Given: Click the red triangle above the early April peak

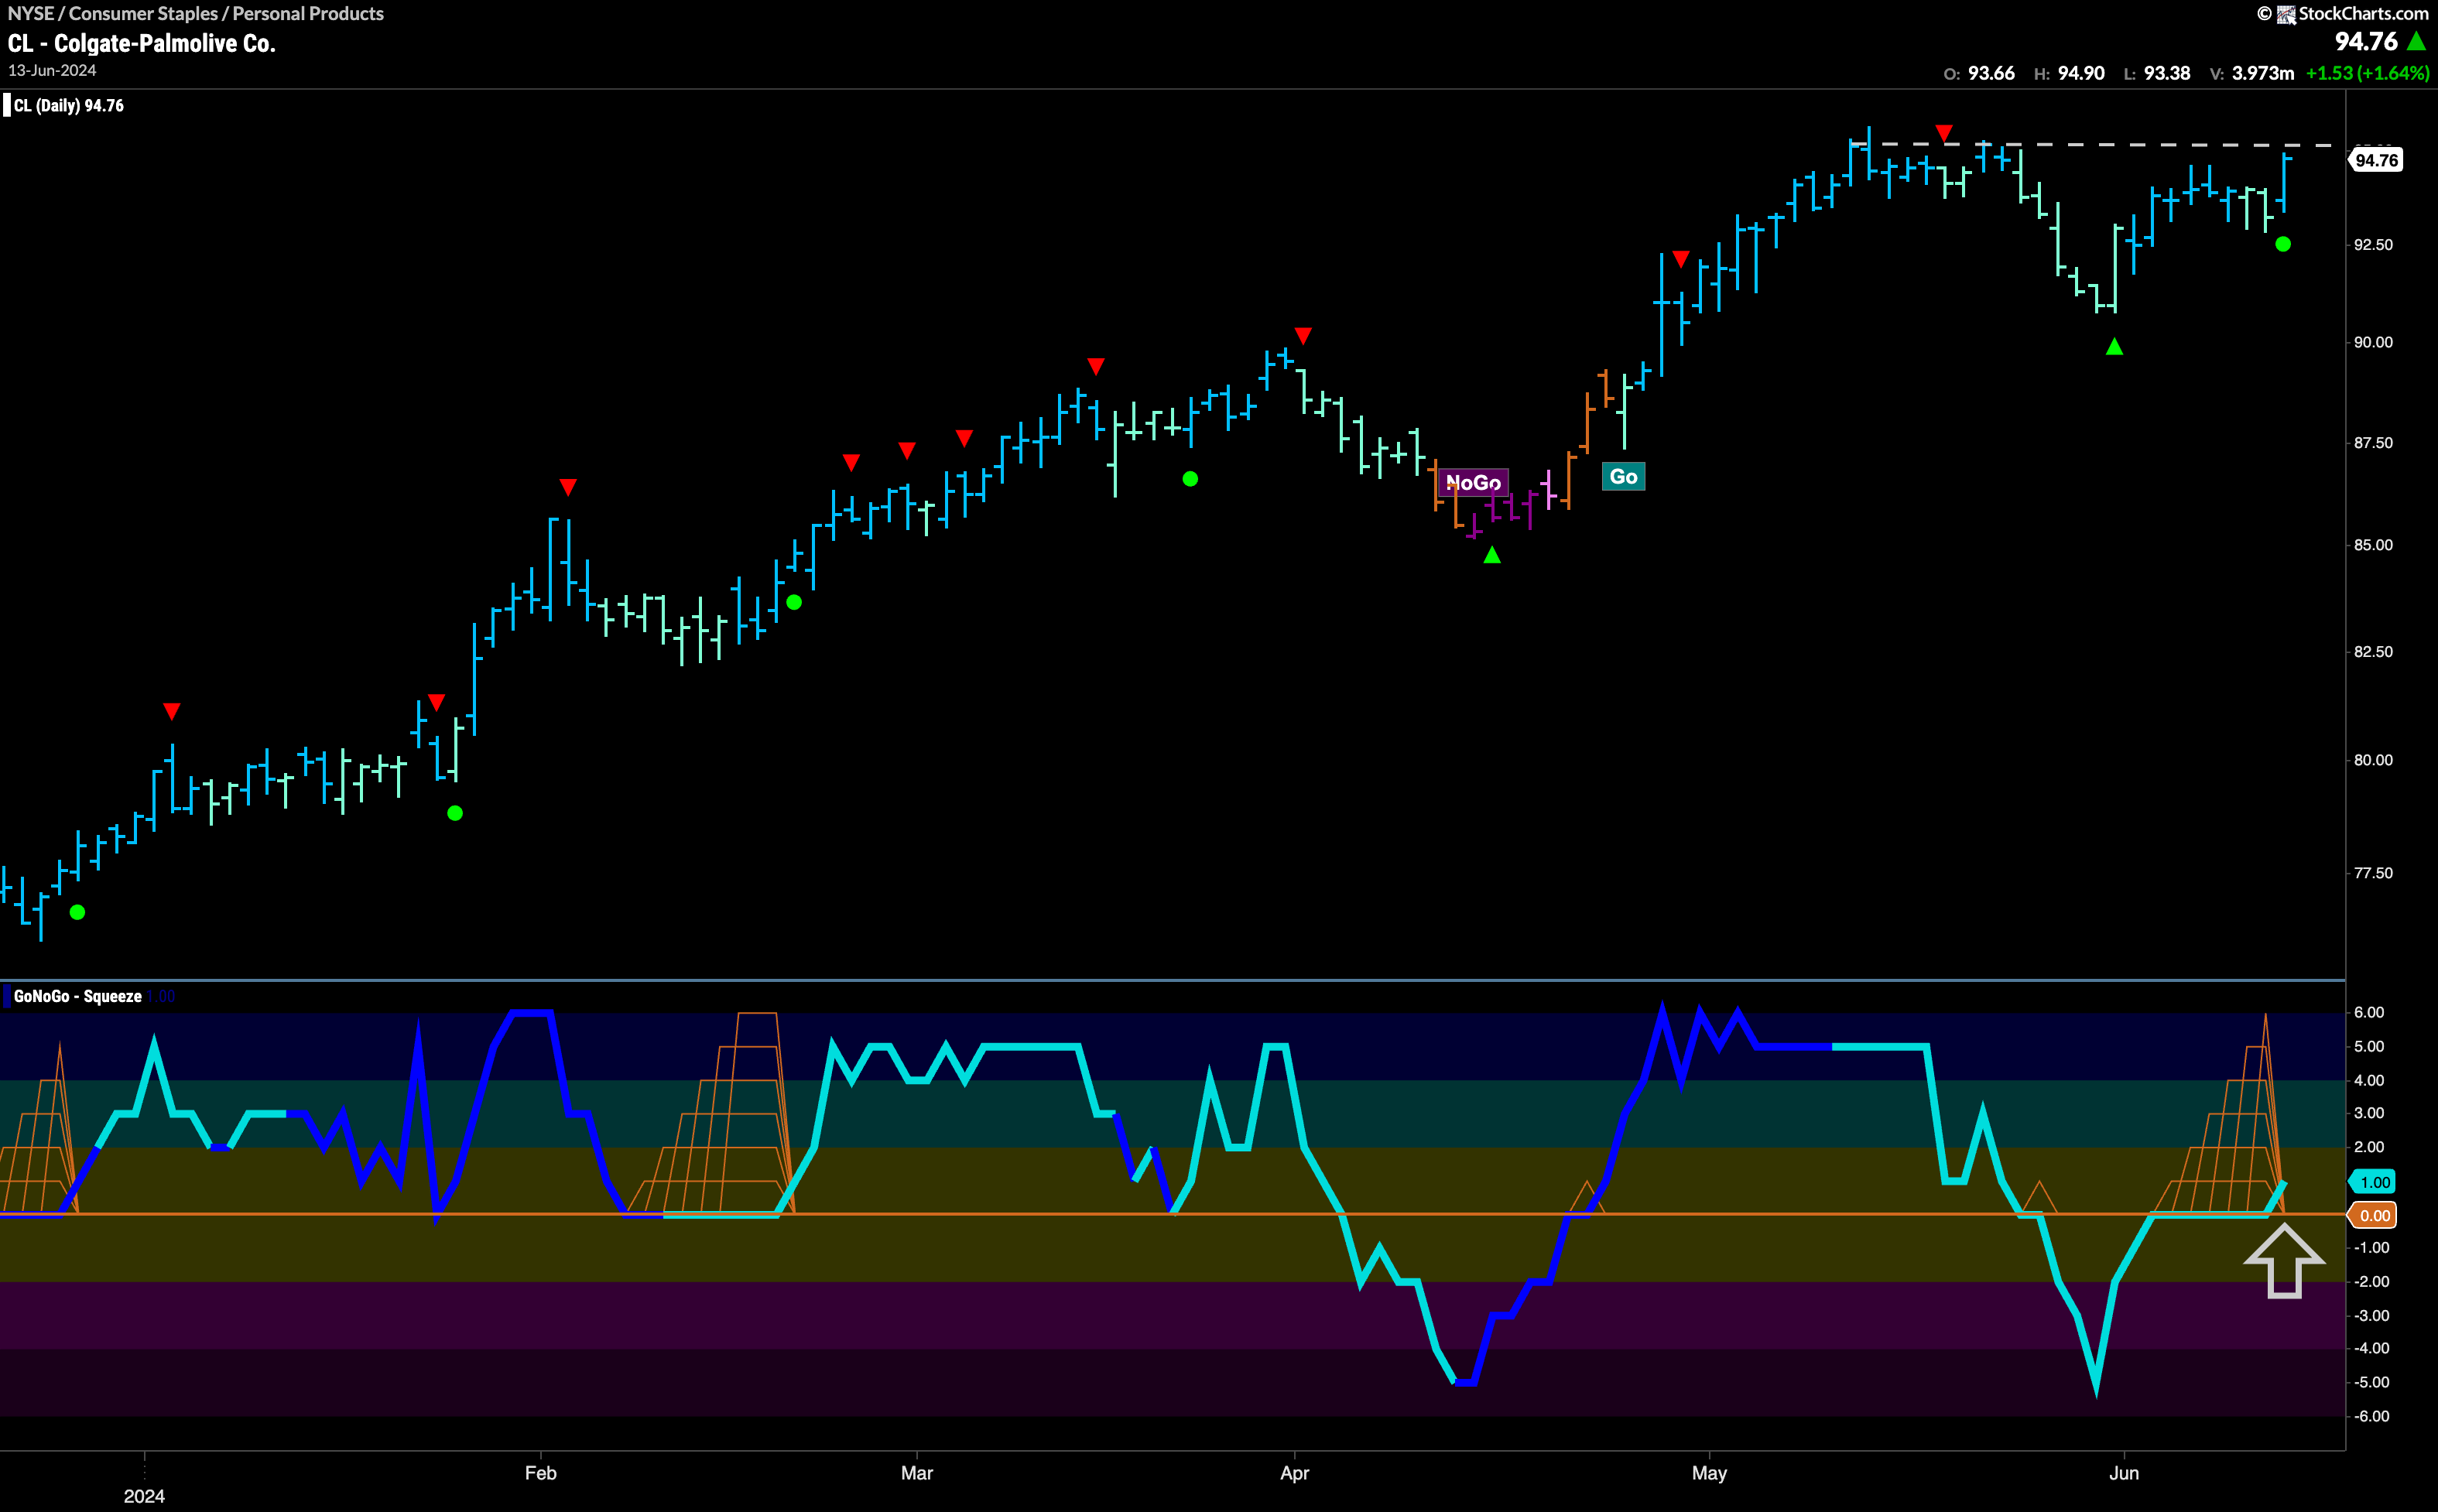Looking at the screenshot, I should pos(1303,335).
